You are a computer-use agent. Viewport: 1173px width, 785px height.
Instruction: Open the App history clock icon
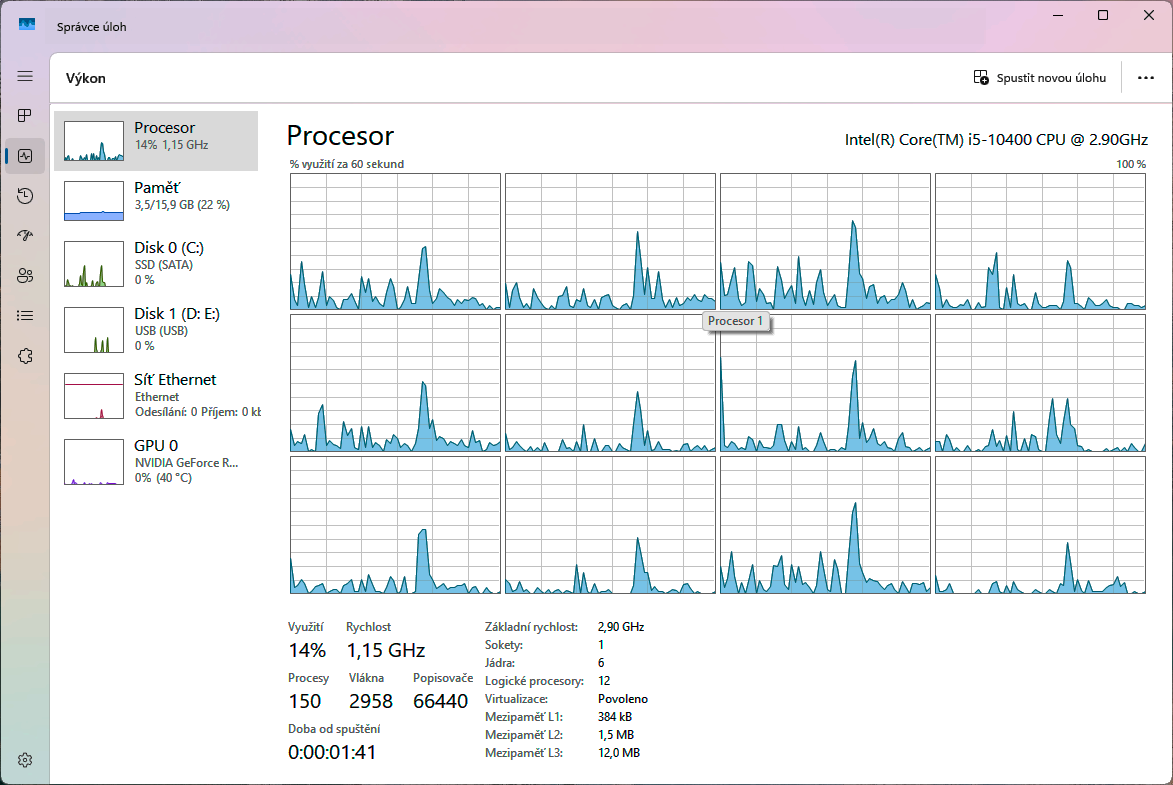[24, 195]
